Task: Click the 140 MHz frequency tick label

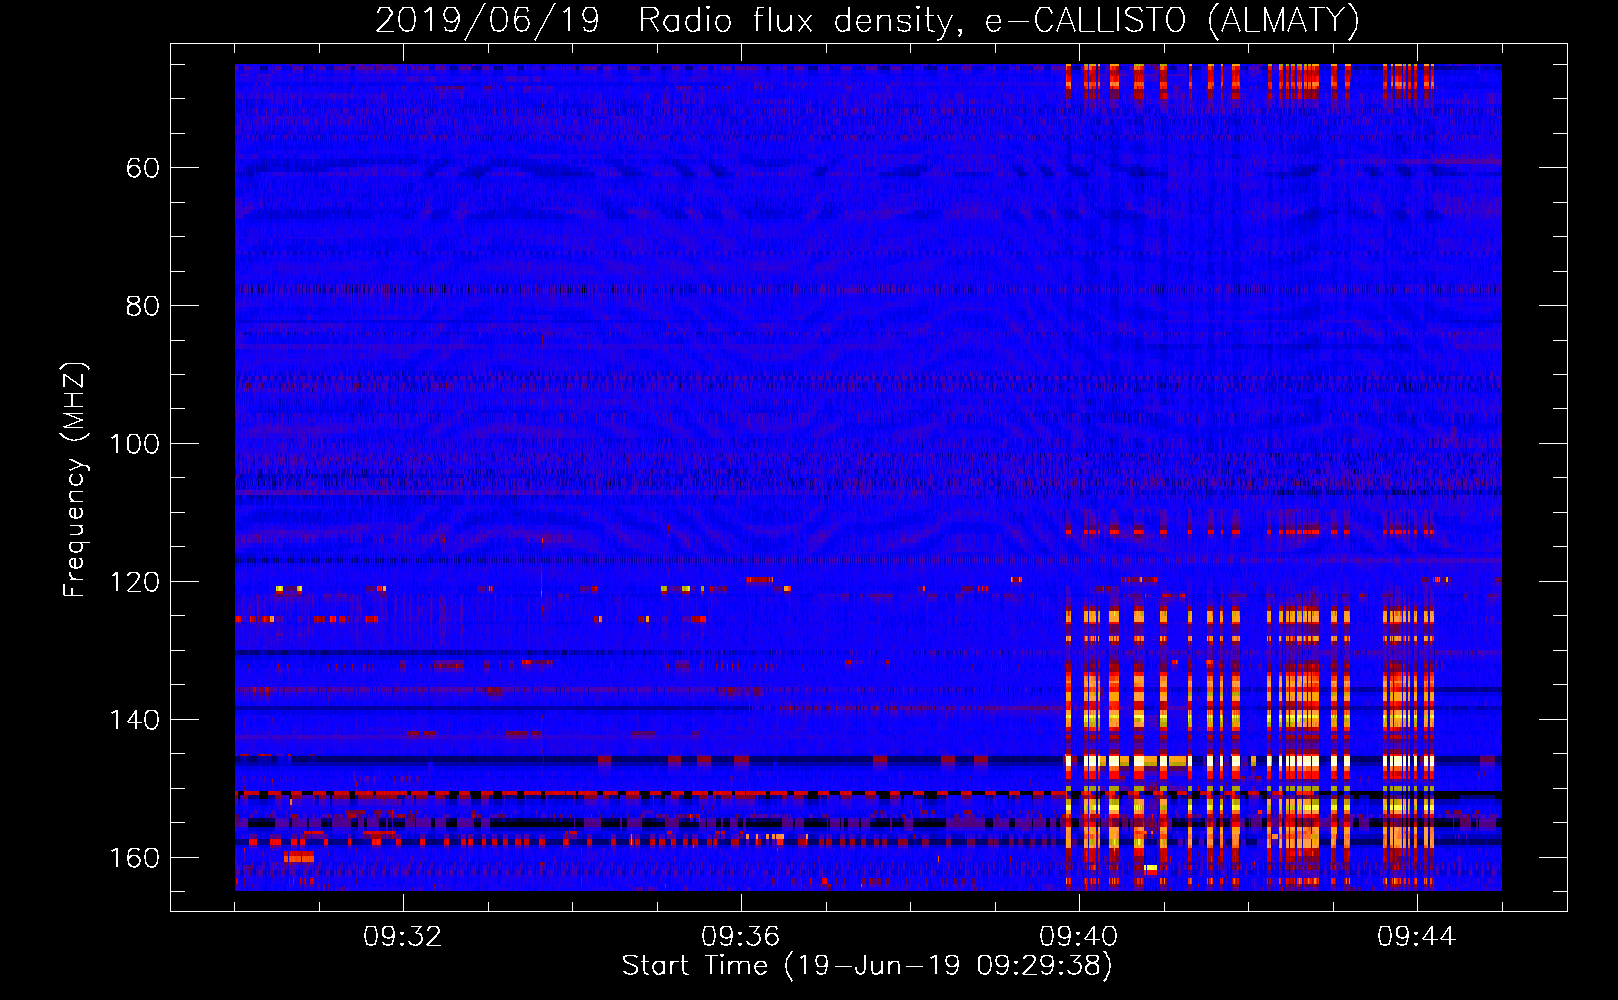Action: coord(134,720)
